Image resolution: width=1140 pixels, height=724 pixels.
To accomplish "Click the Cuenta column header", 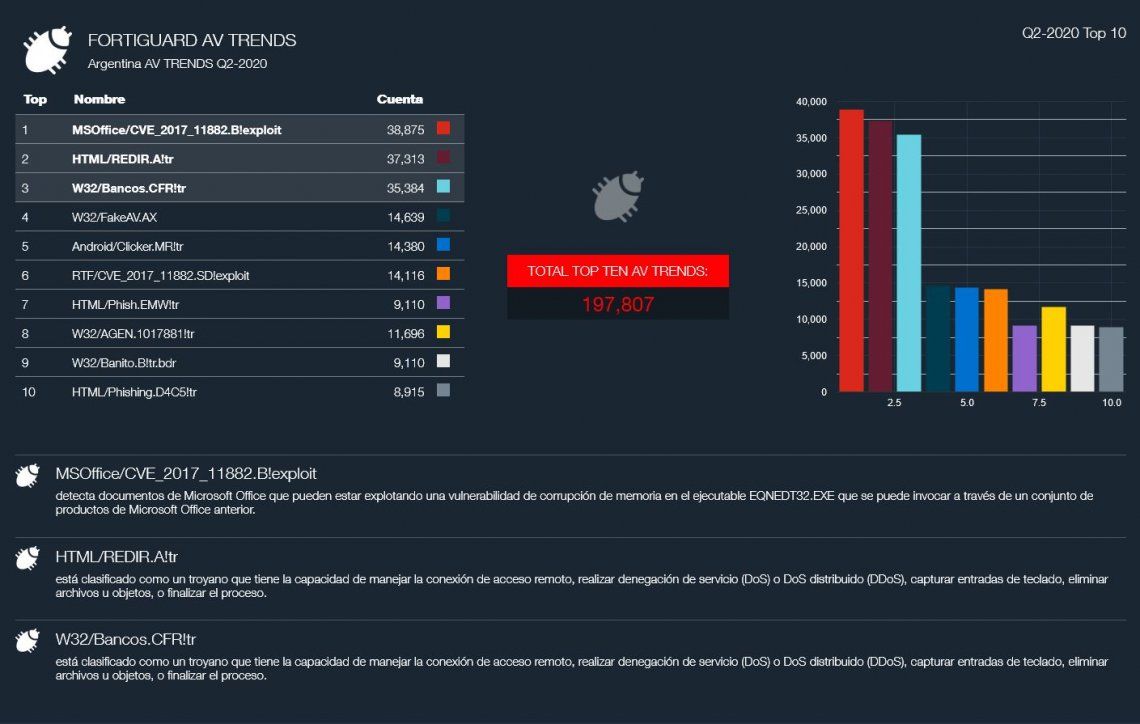I will [400, 100].
